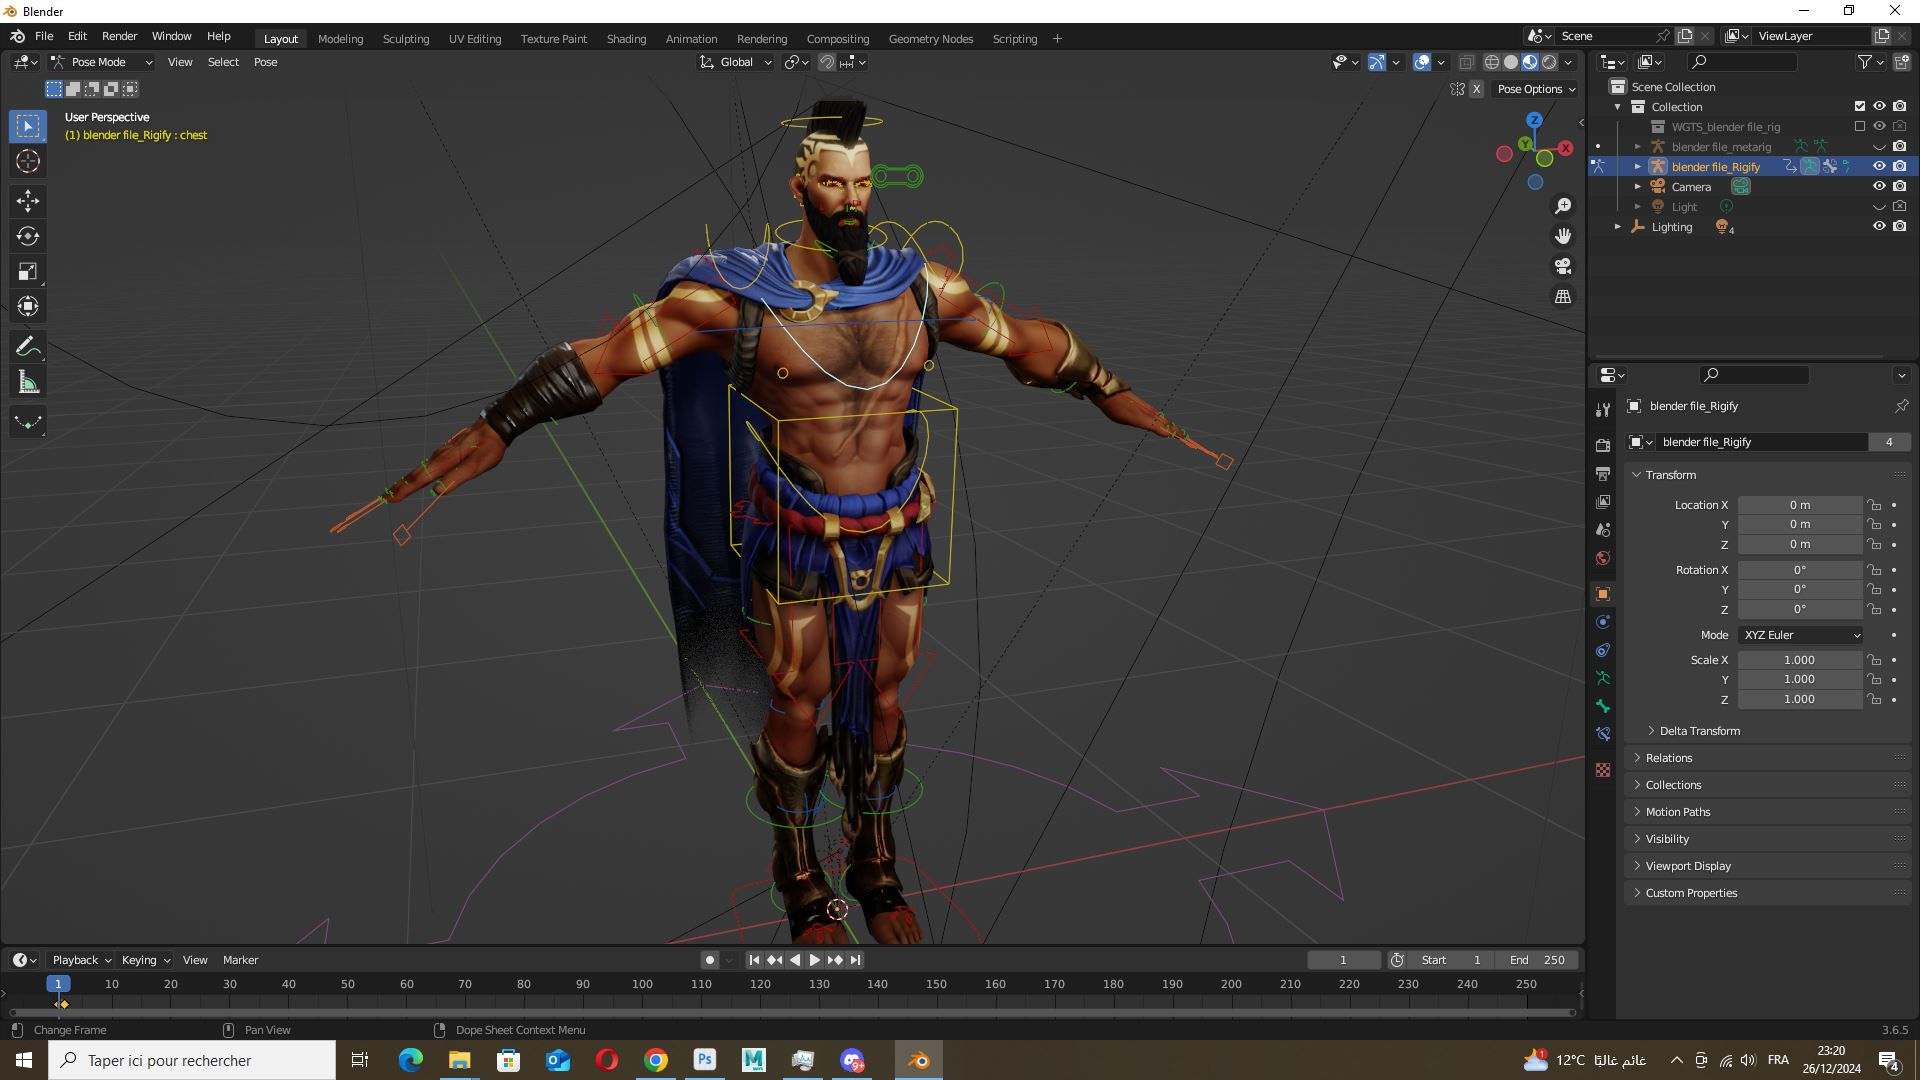
Task: Activate the Move tool
Action: point(28,201)
